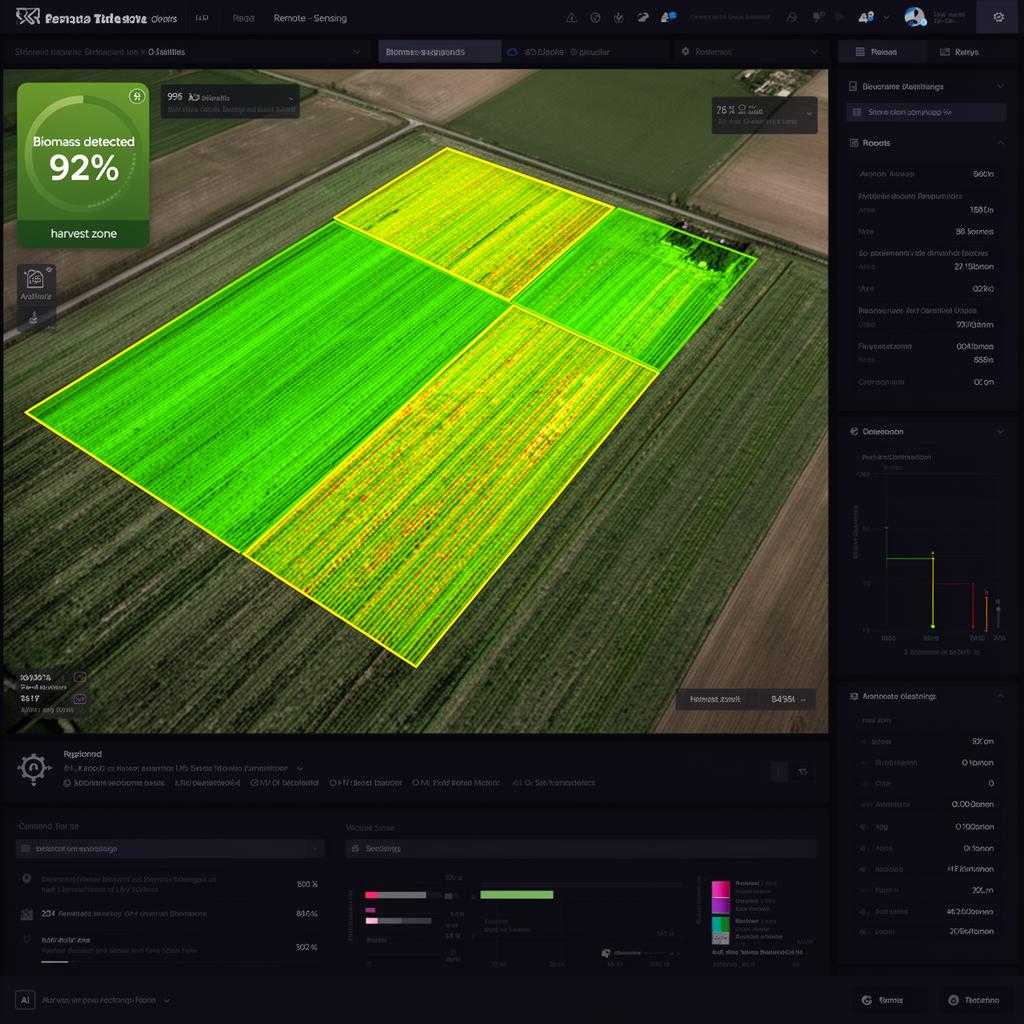
Task: Click the harvest zone button on the card
Action: 84,234
